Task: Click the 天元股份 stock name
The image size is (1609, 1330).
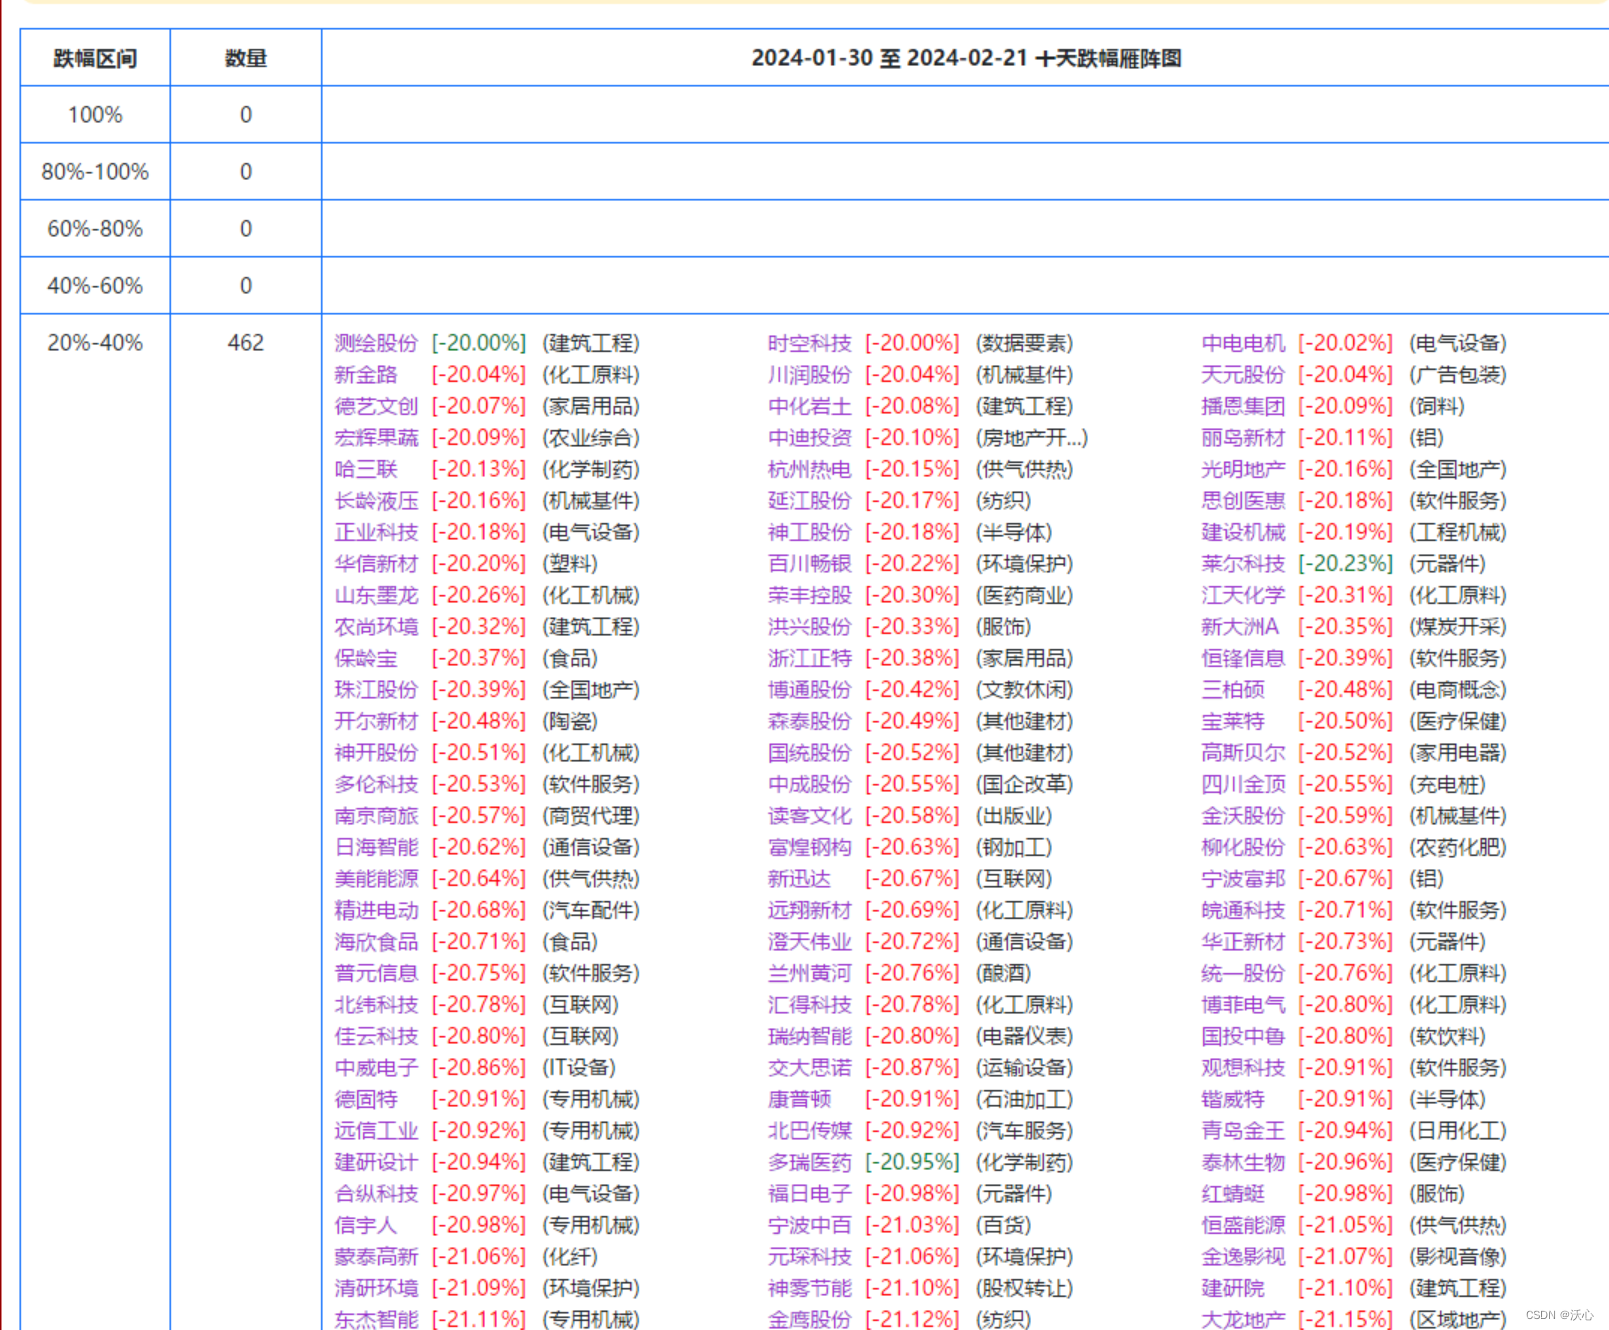Action: 1243,375
